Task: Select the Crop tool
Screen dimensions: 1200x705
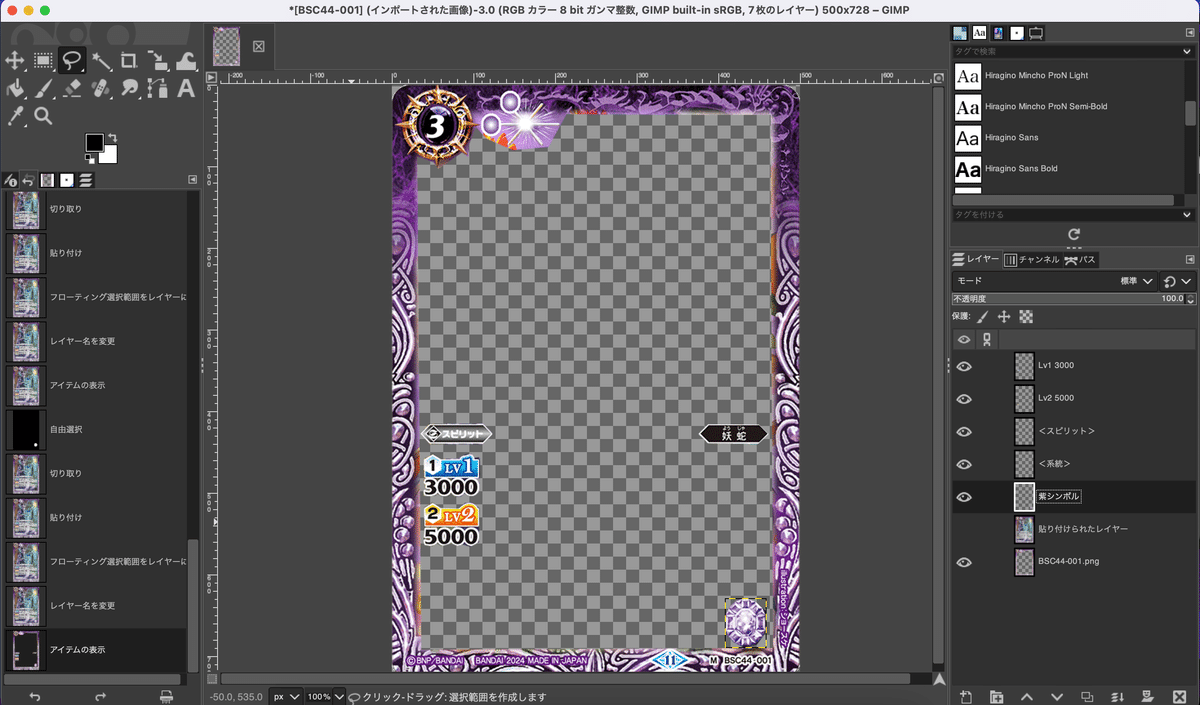Action: point(129,61)
